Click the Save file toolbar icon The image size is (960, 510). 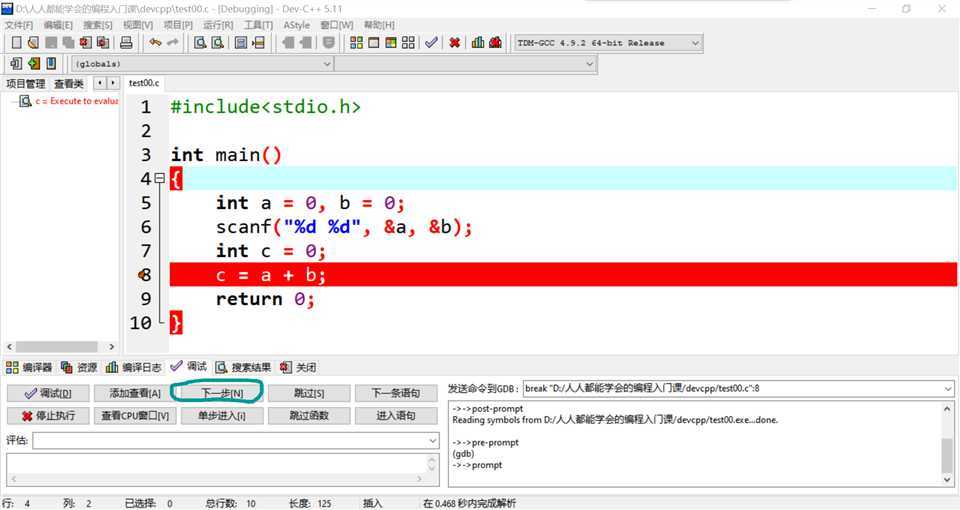51,42
